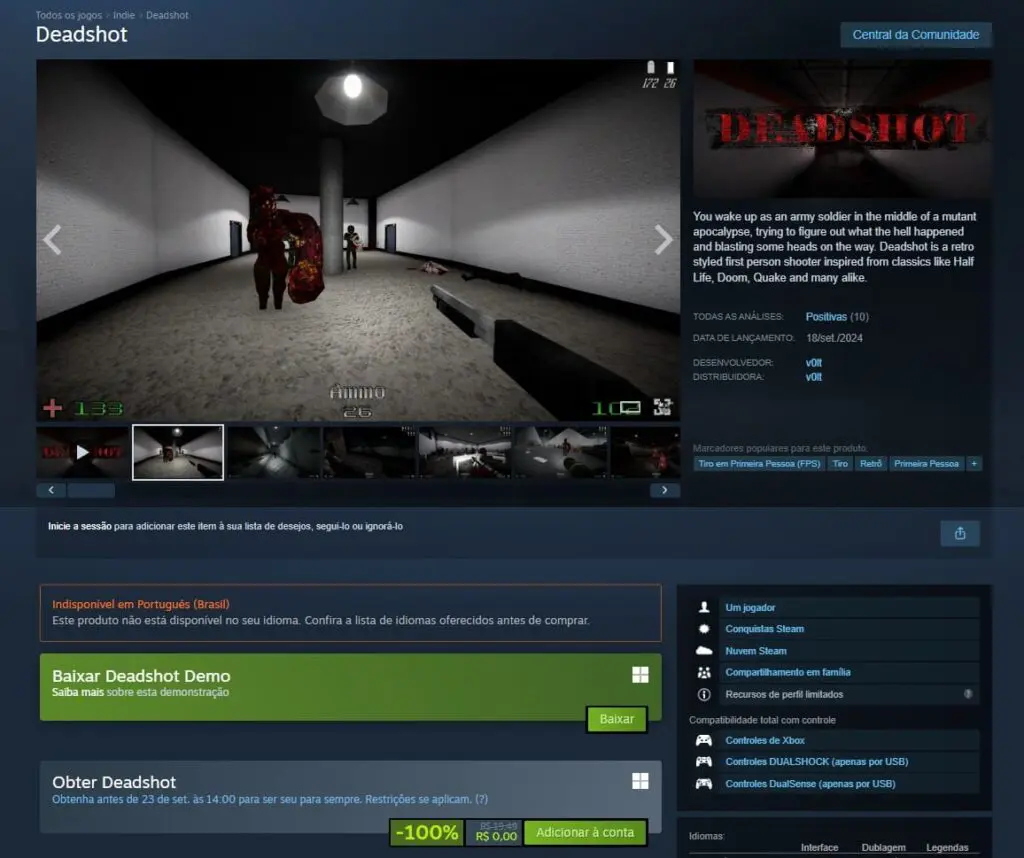Click the thumbnail strip scrollbar handle

[x=91, y=490]
